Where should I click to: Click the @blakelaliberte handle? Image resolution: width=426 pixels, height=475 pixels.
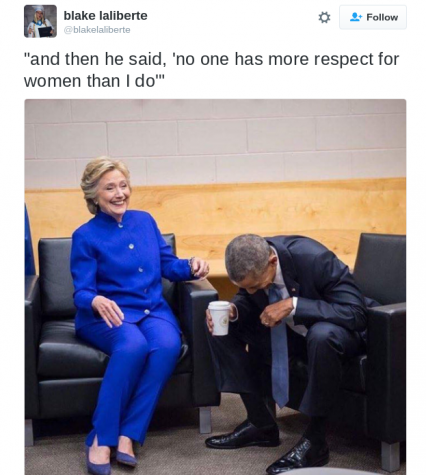point(97,30)
